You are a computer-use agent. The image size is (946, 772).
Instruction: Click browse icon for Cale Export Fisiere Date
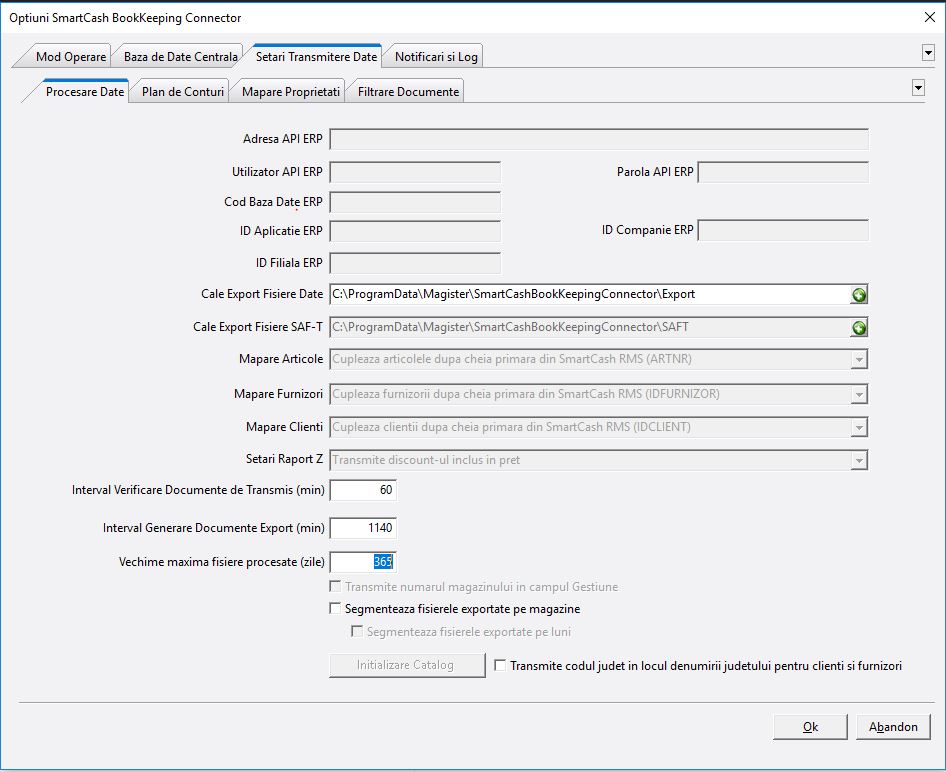[x=859, y=295]
